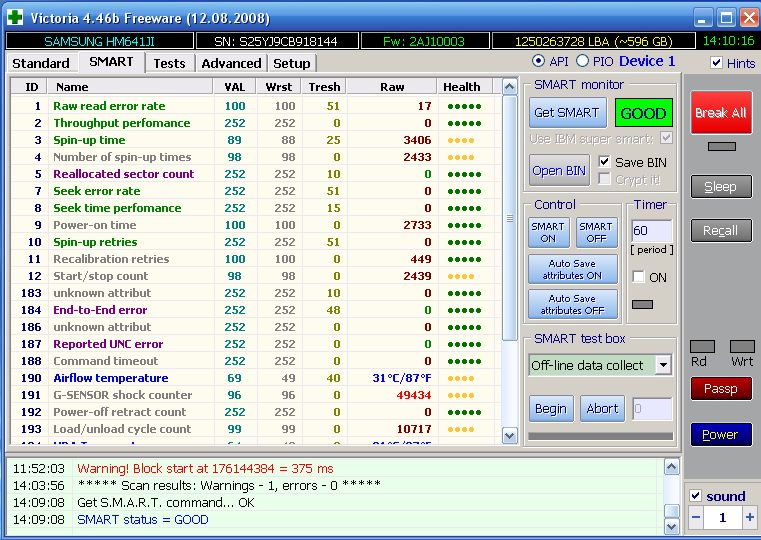The image size is (761, 540).
Task: Click the log panel scroll-up arrow
Action: pos(672,467)
